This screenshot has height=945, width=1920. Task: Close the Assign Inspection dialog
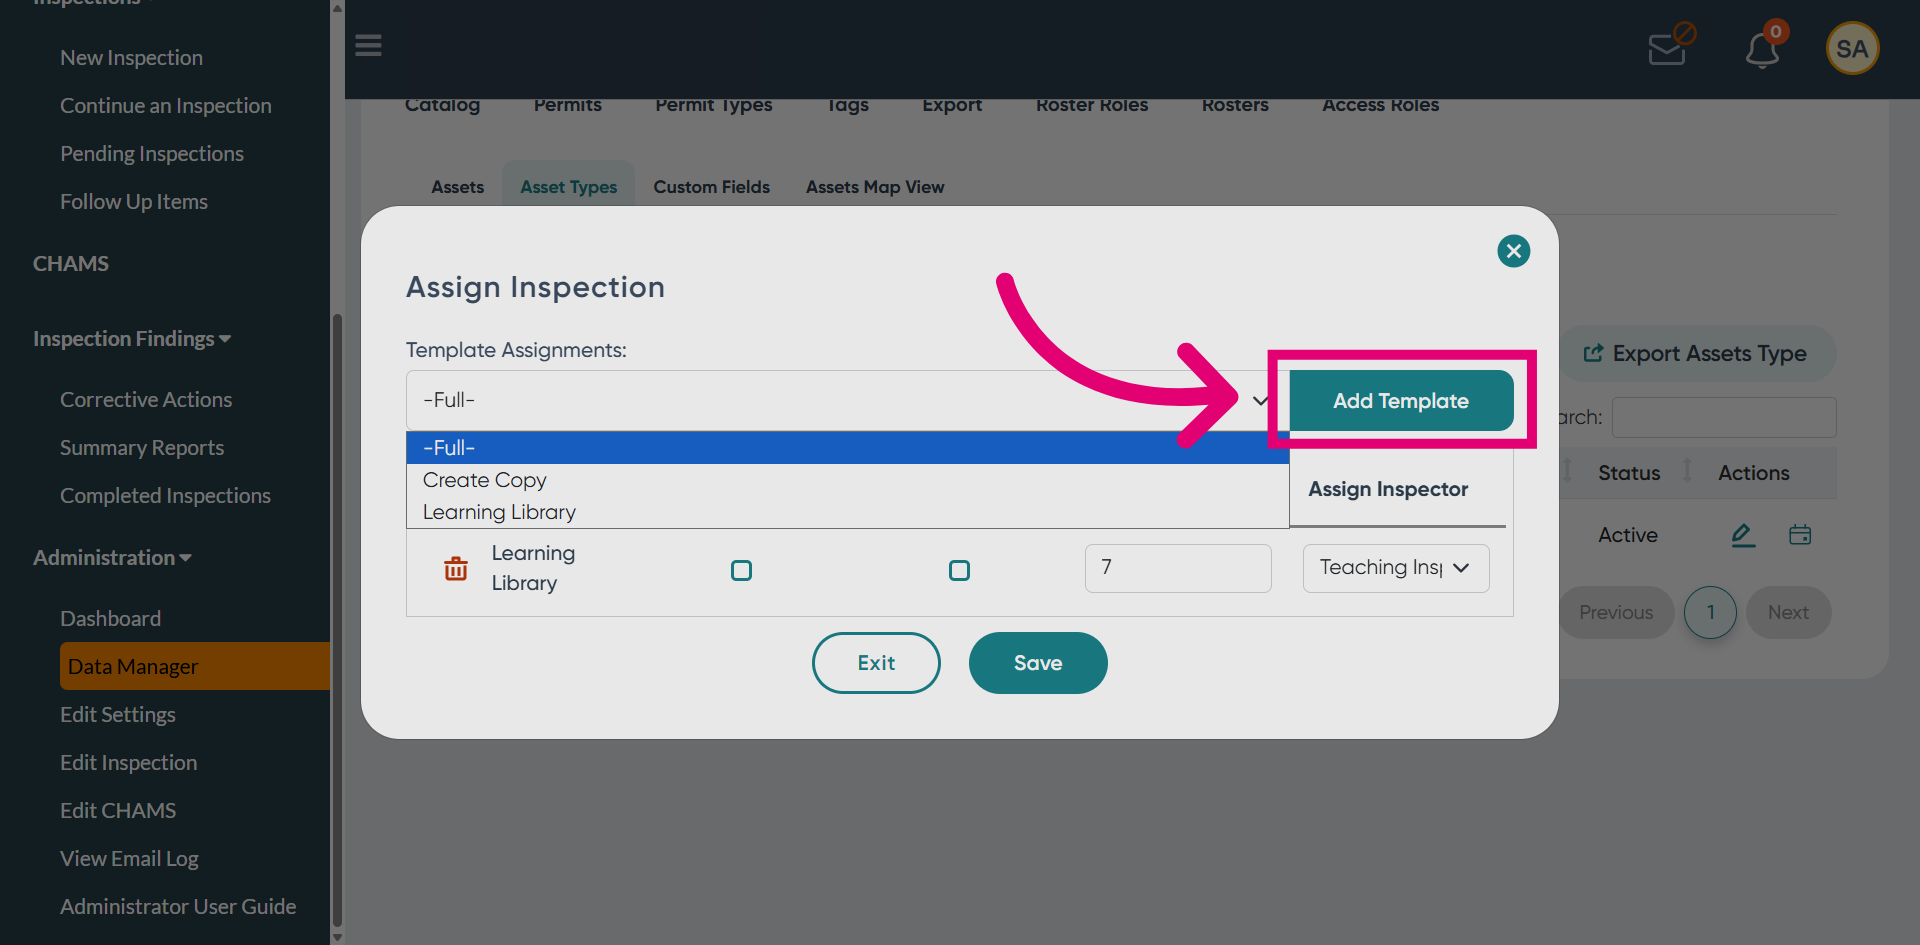(1513, 251)
